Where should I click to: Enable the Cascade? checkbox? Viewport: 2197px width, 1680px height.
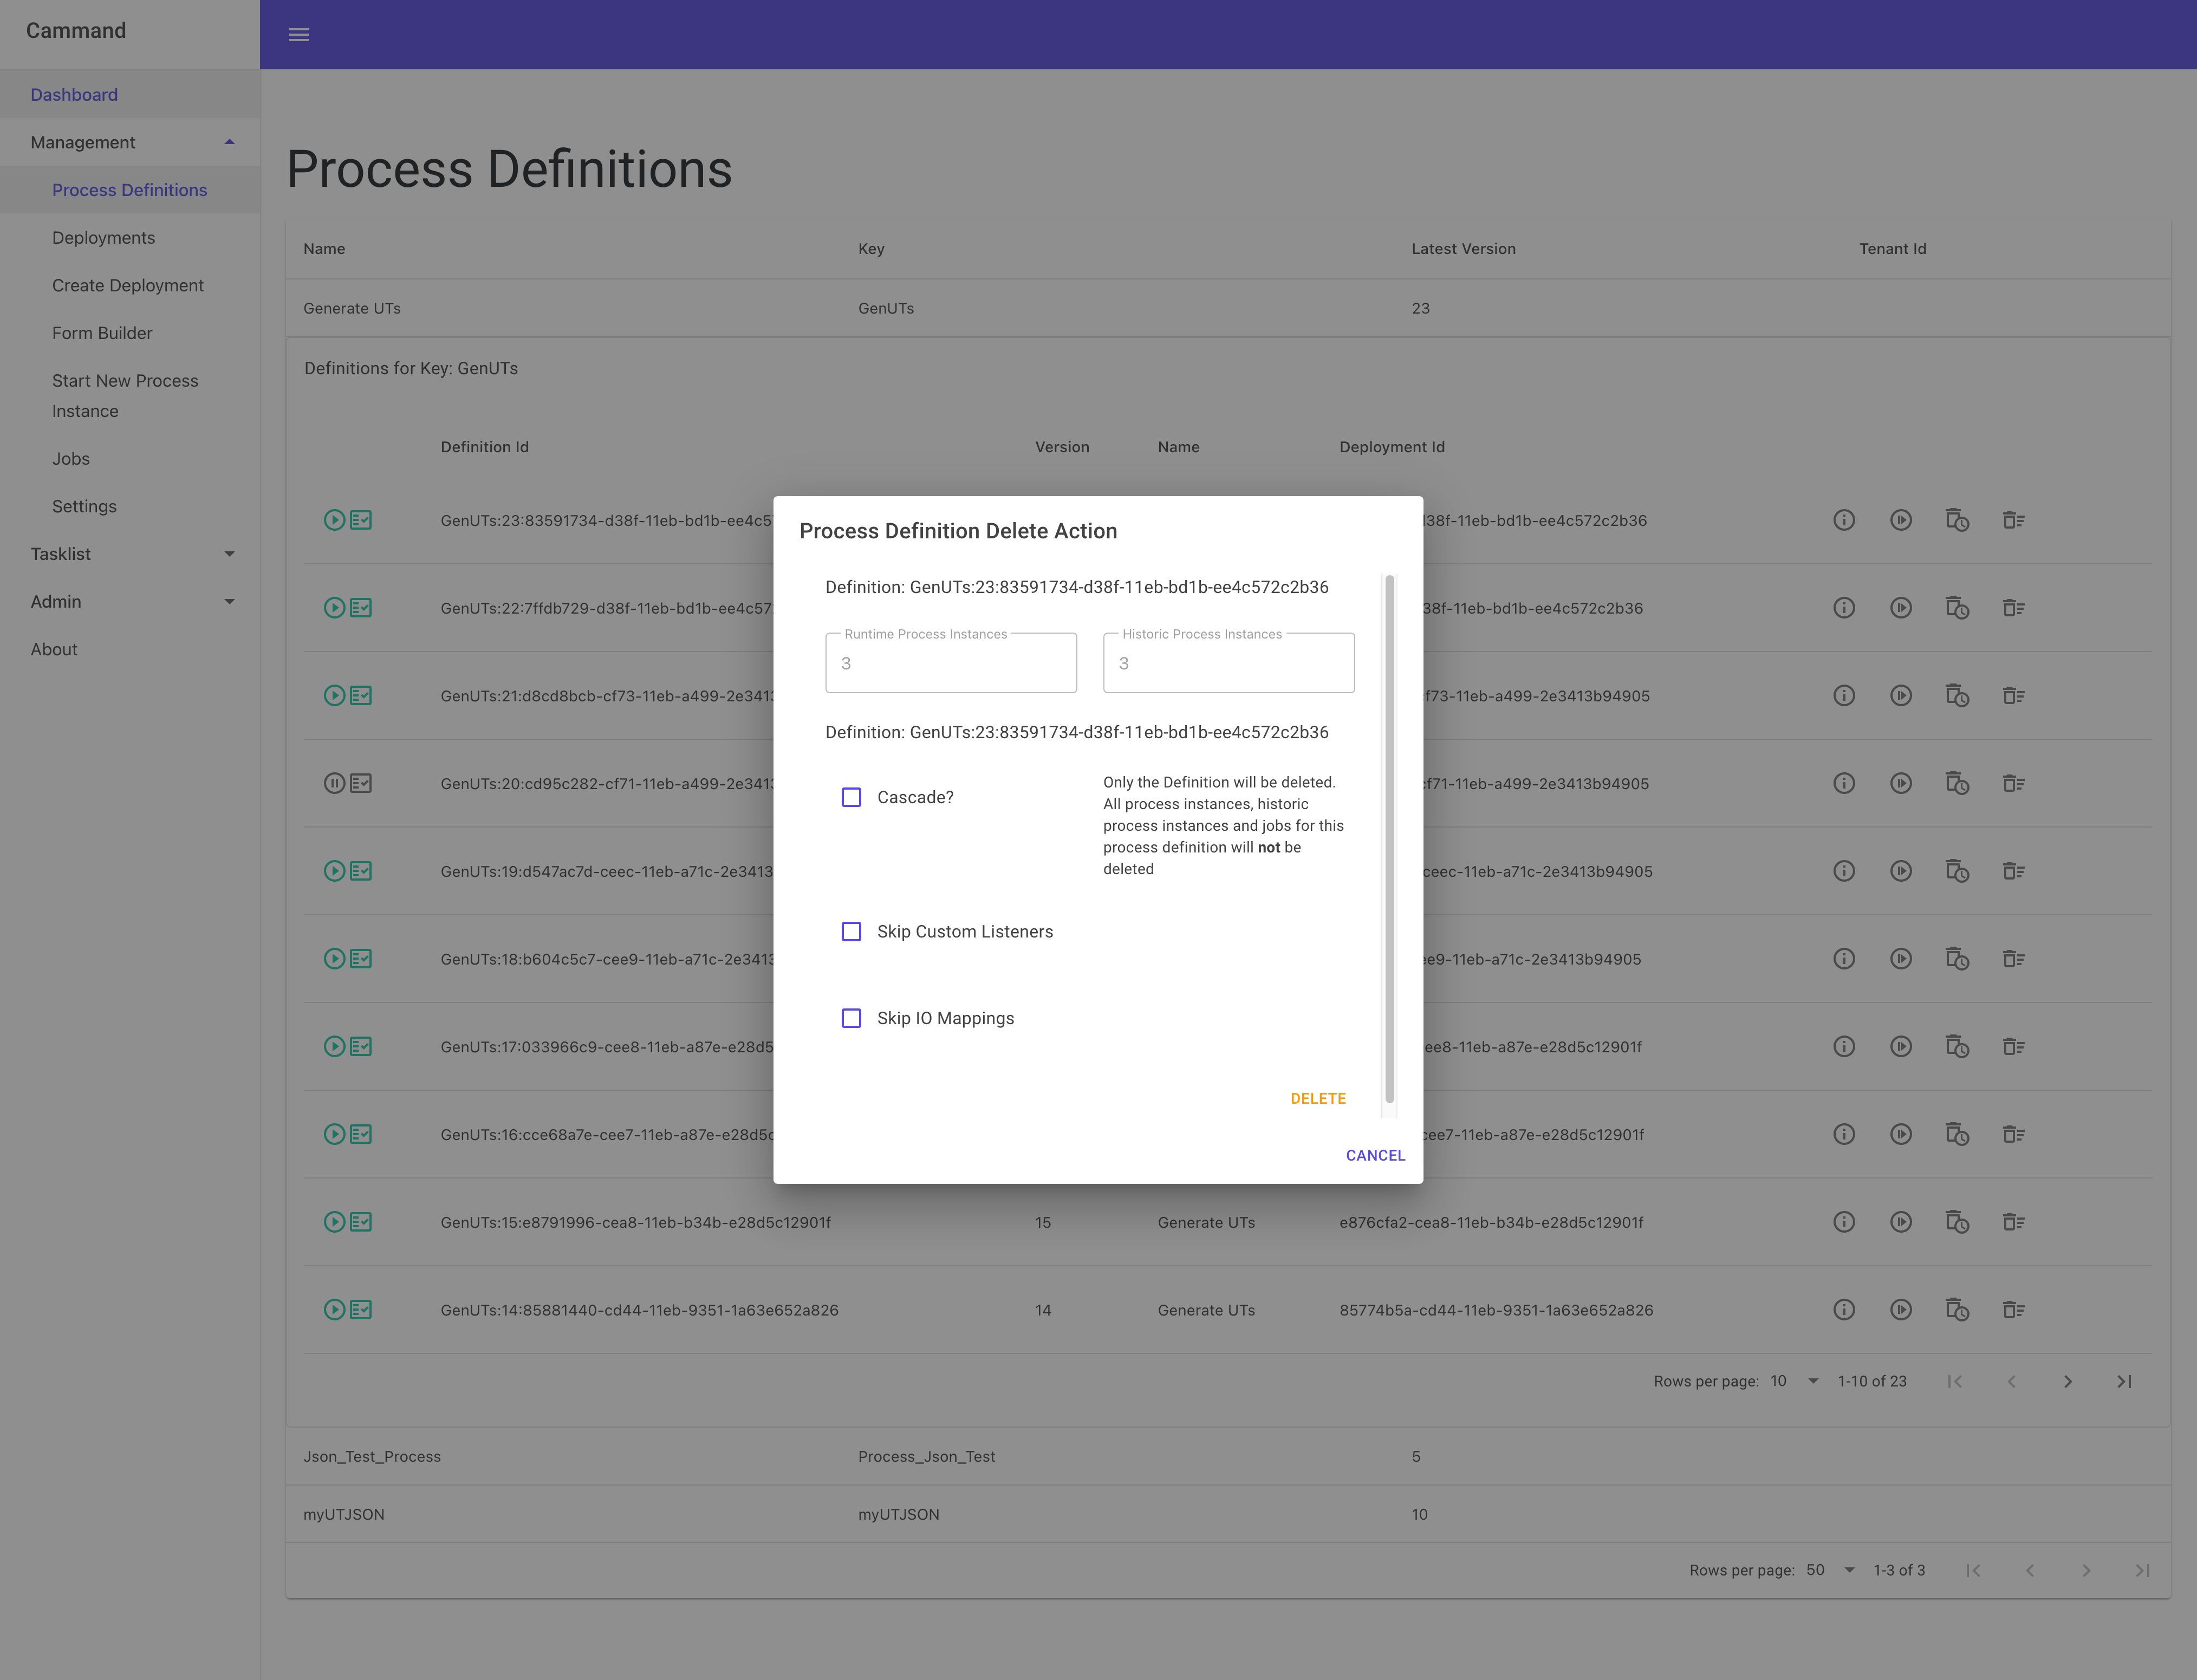click(x=851, y=797)
